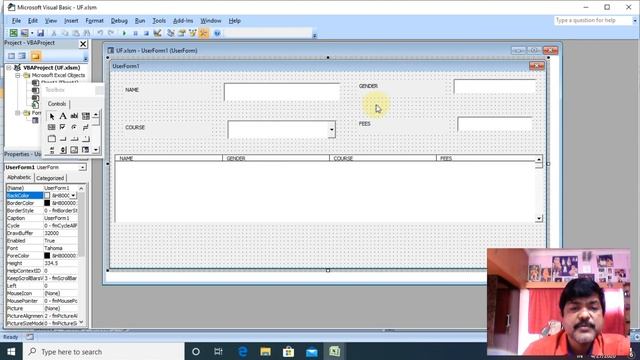
Task: Open Microsoft Edge from the taskbar
Action: point(242,351)
